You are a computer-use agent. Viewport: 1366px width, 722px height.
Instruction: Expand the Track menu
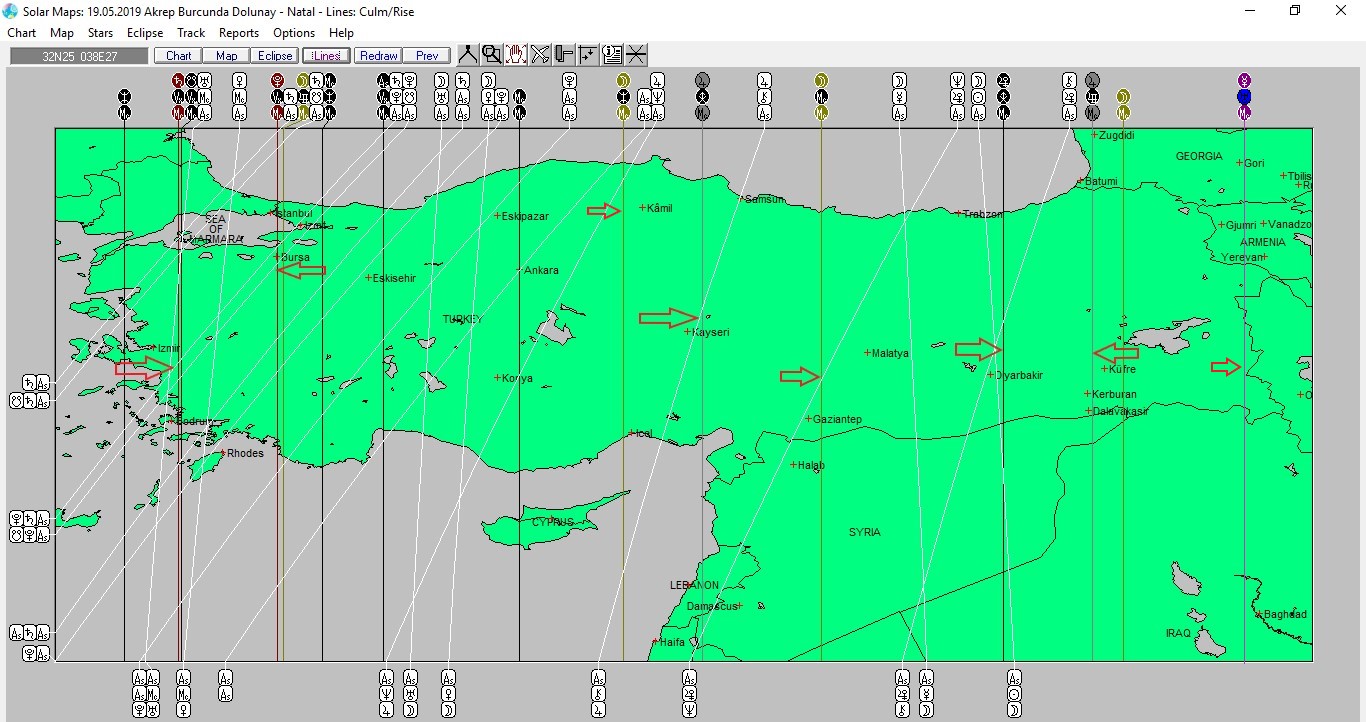click(x=191, y=33)
